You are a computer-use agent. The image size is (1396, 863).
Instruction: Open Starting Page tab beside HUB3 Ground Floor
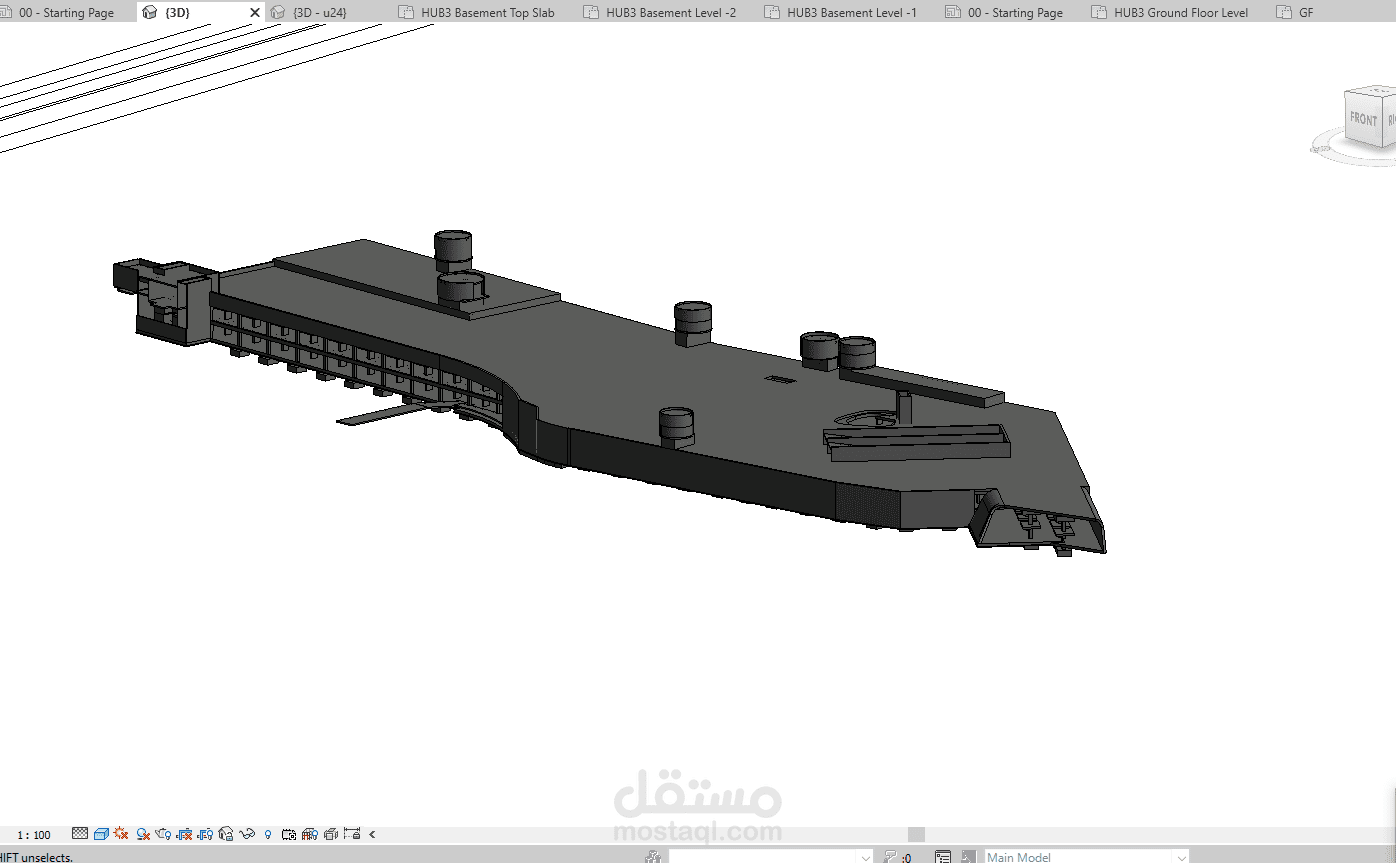(1003, 13)
